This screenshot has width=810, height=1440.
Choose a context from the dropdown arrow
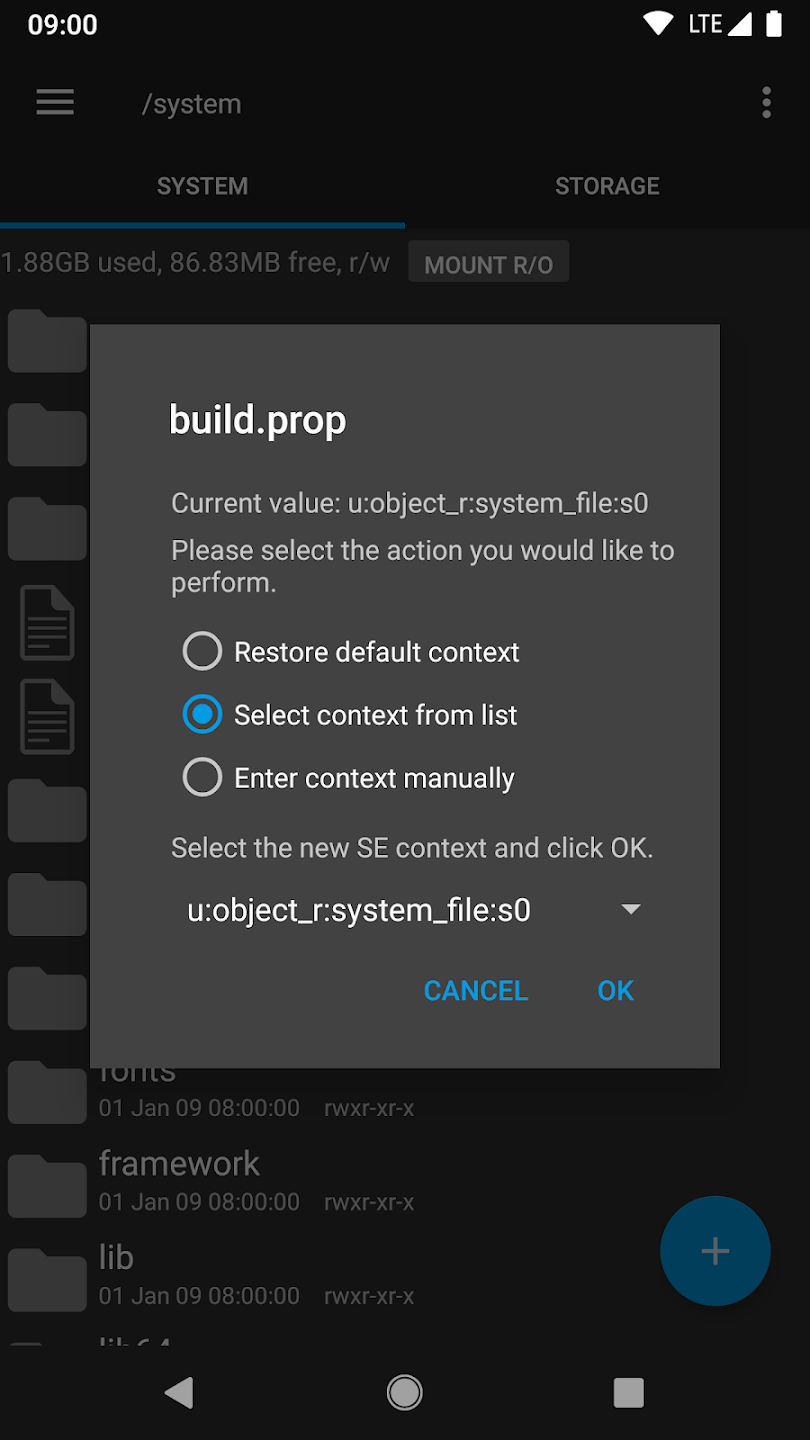pyautogui.click(x=630, y=909)
